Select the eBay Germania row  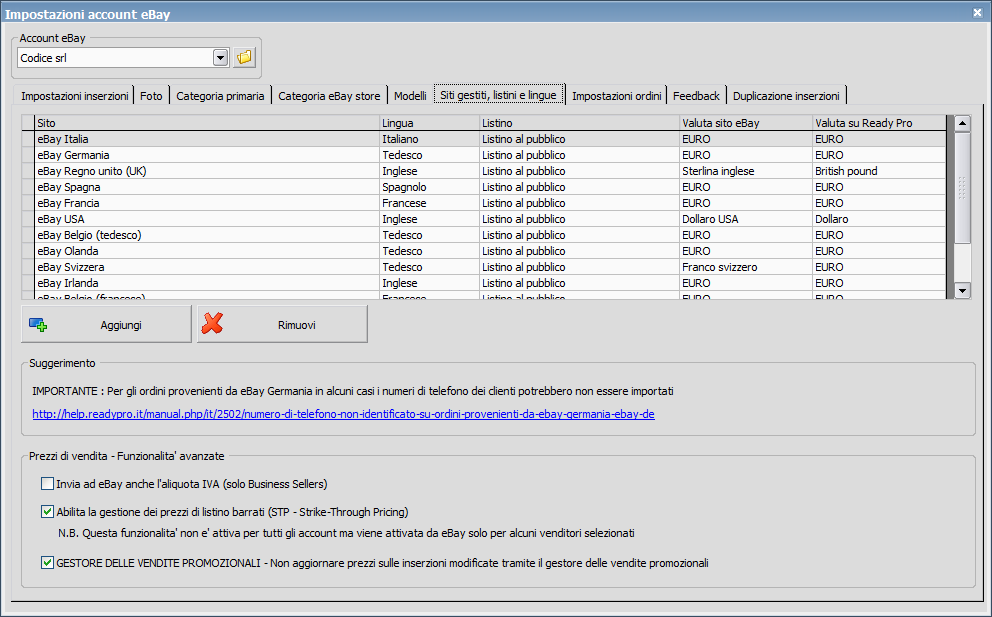tap(484, 155)
